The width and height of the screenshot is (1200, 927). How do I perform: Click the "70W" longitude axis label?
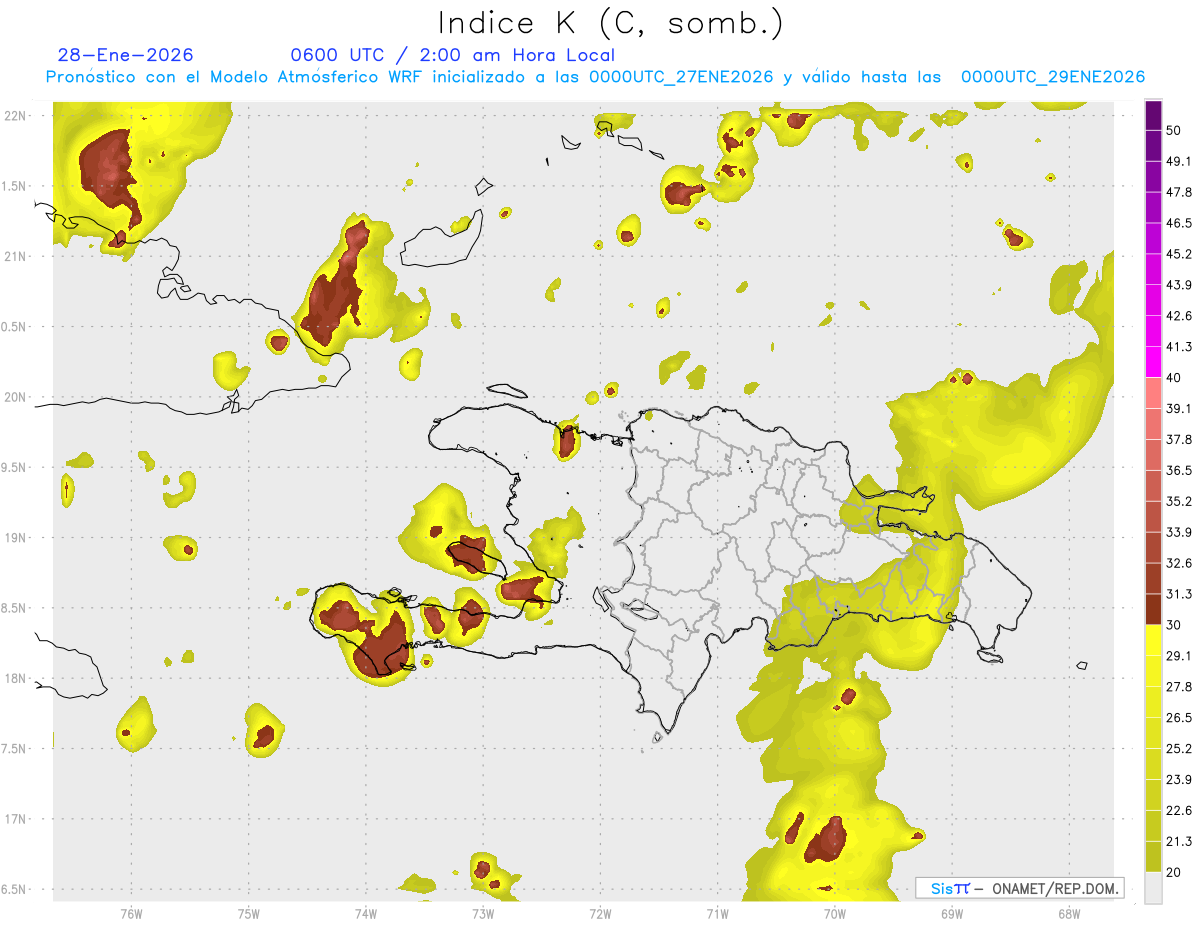tap(834, 913)
